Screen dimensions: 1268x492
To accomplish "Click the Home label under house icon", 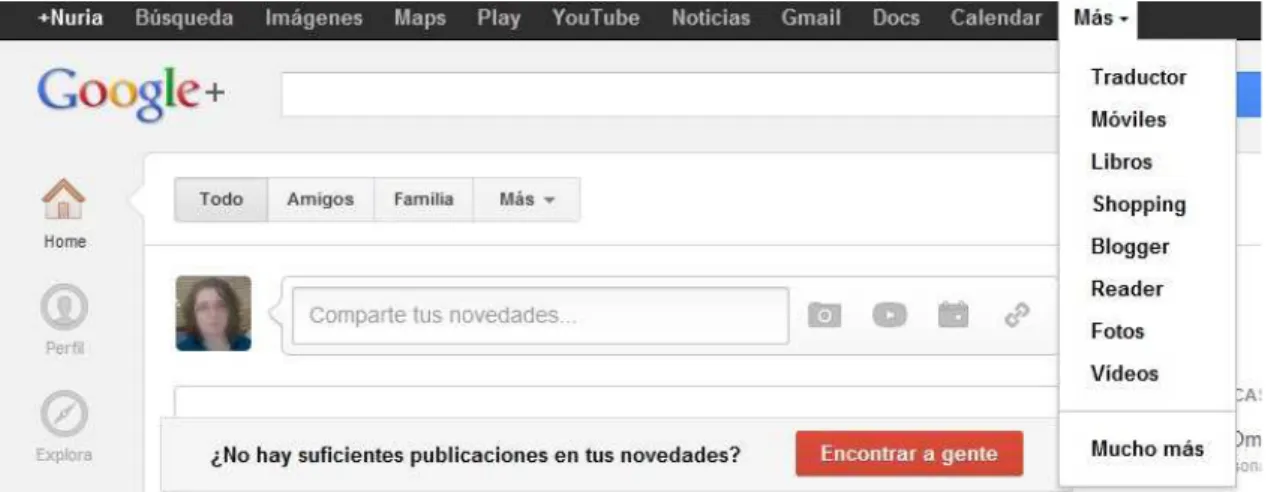I will pos(64,241).
